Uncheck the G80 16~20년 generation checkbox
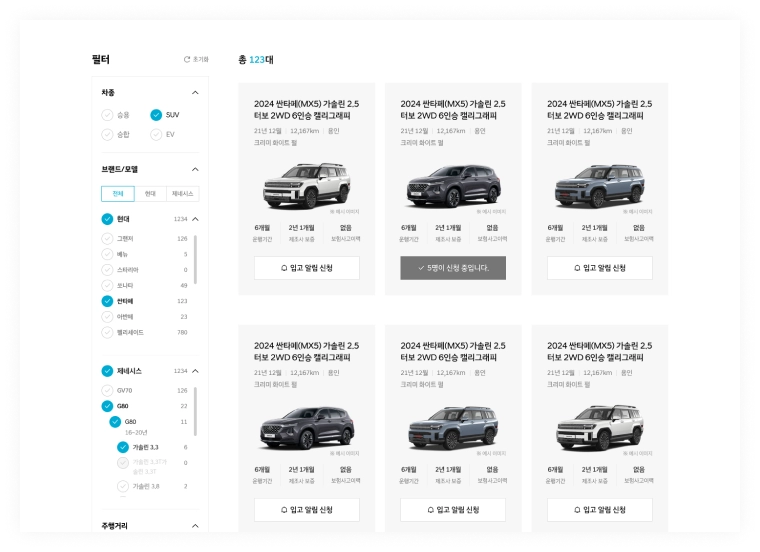 tap(115, 422)
